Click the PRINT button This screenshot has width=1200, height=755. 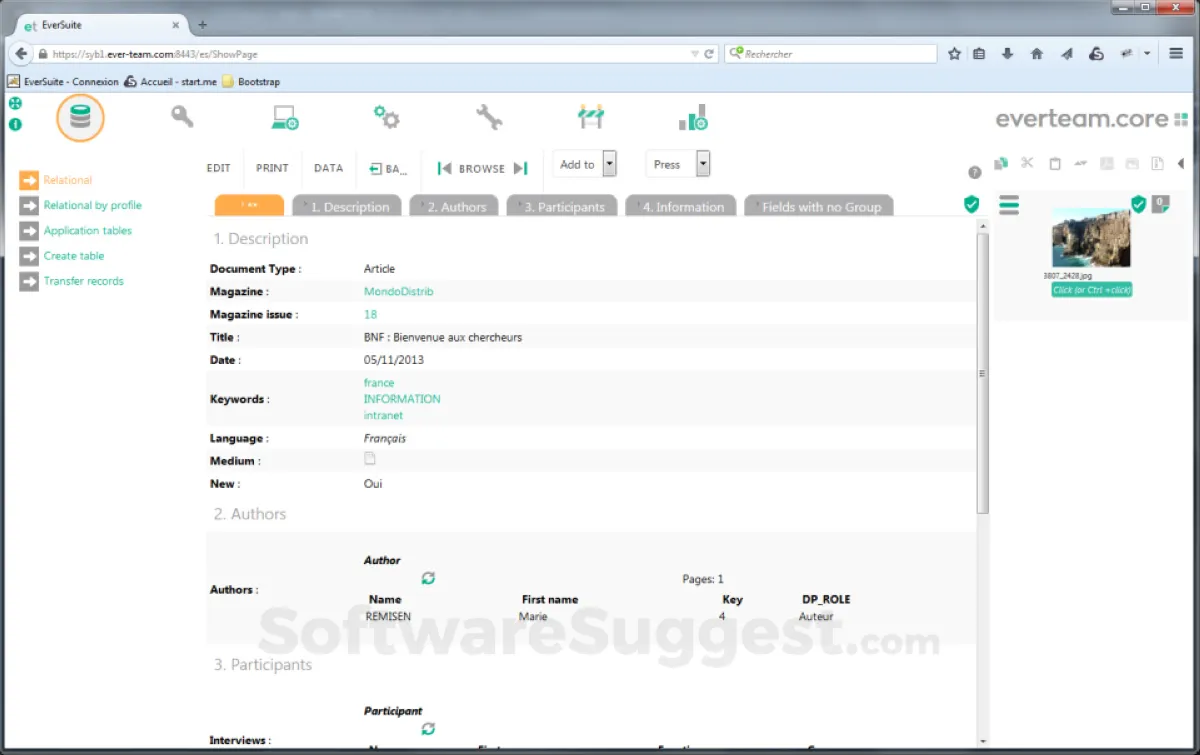[x=272, y=168]
